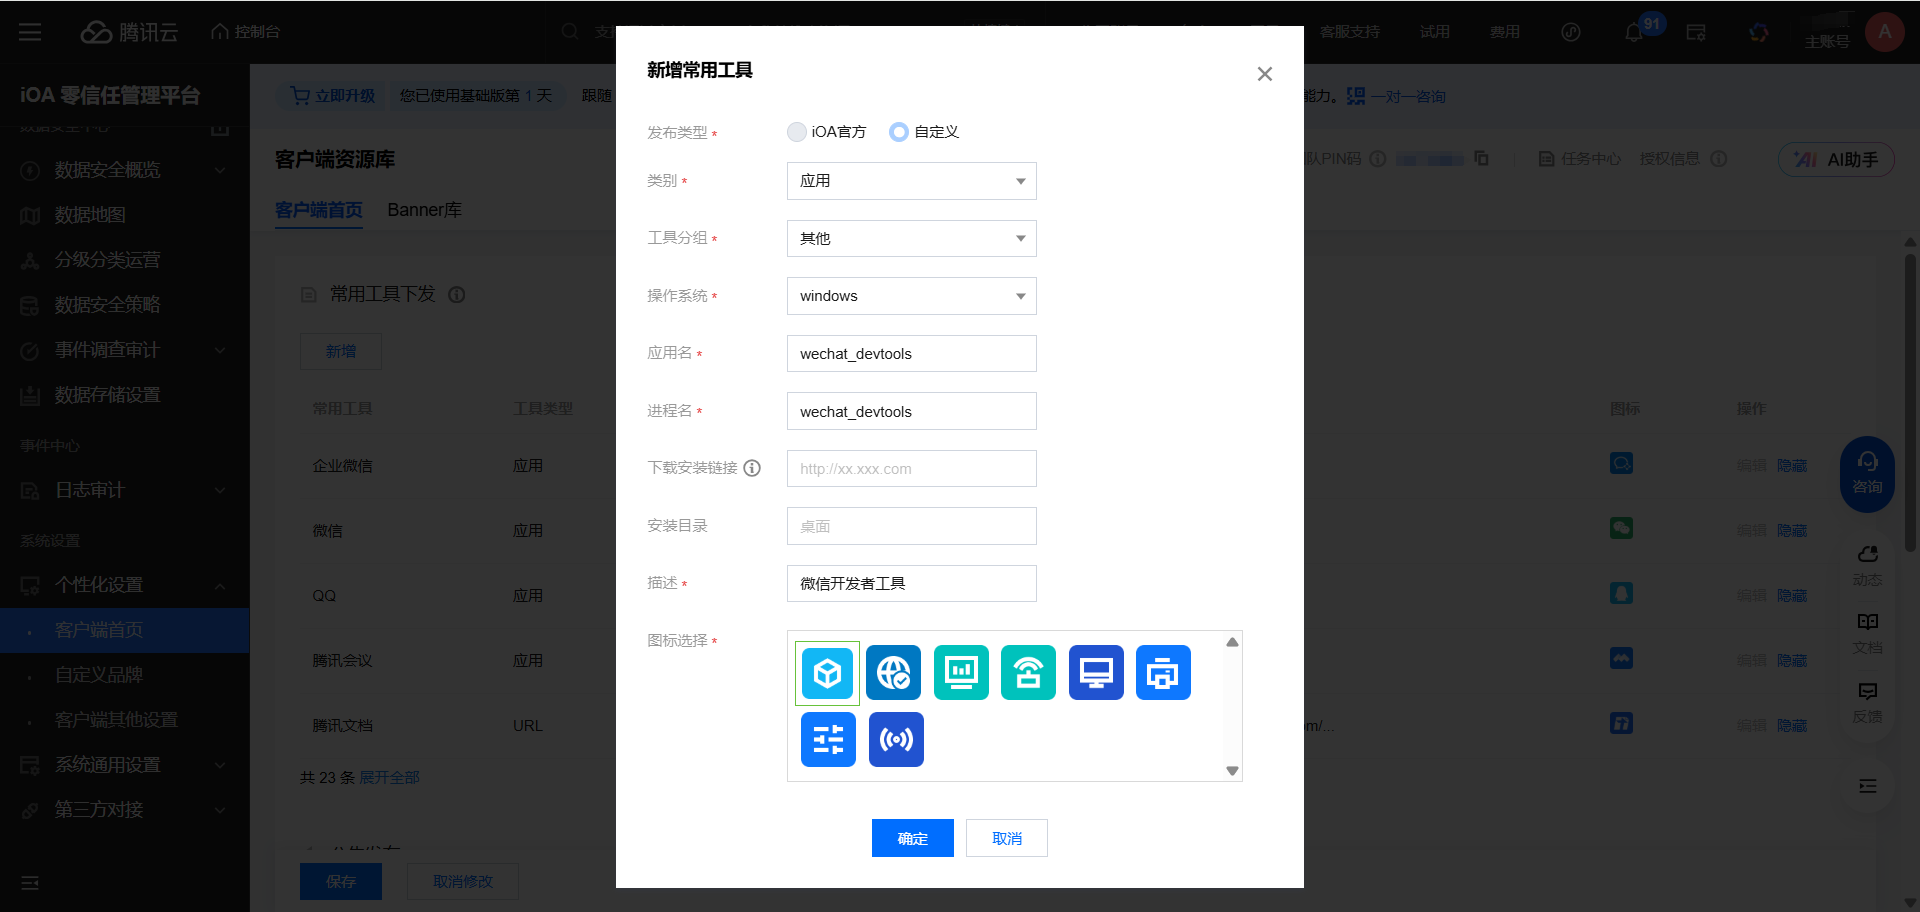1920x912 pixels.
Task: Open the AI助手 button
Action: click(x=1836, y=159)
